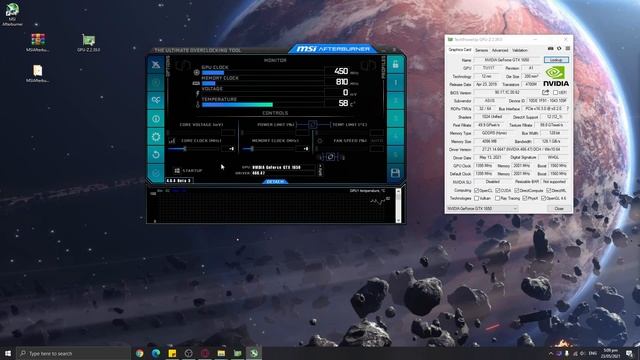Select Afterburner profile slot 2

[x=395, y=101]
